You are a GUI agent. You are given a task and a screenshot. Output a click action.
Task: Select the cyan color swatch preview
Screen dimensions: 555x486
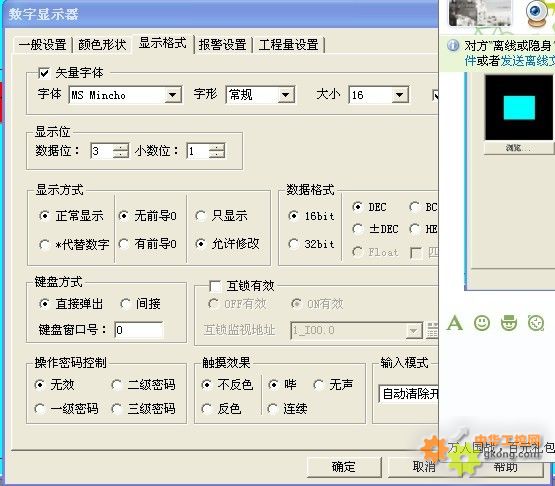[x=519, y=107]
